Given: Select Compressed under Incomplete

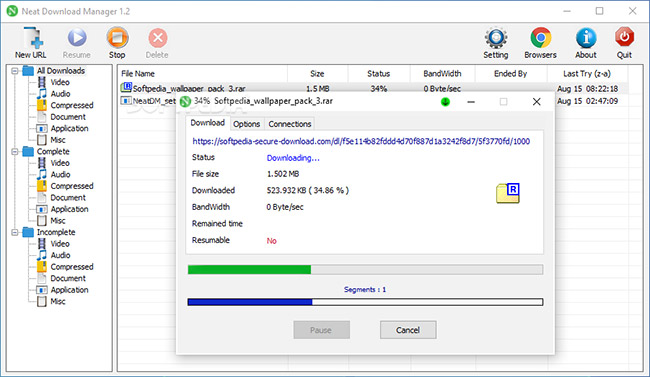Looking at the screenshot, I should click(x=72, y=267).
